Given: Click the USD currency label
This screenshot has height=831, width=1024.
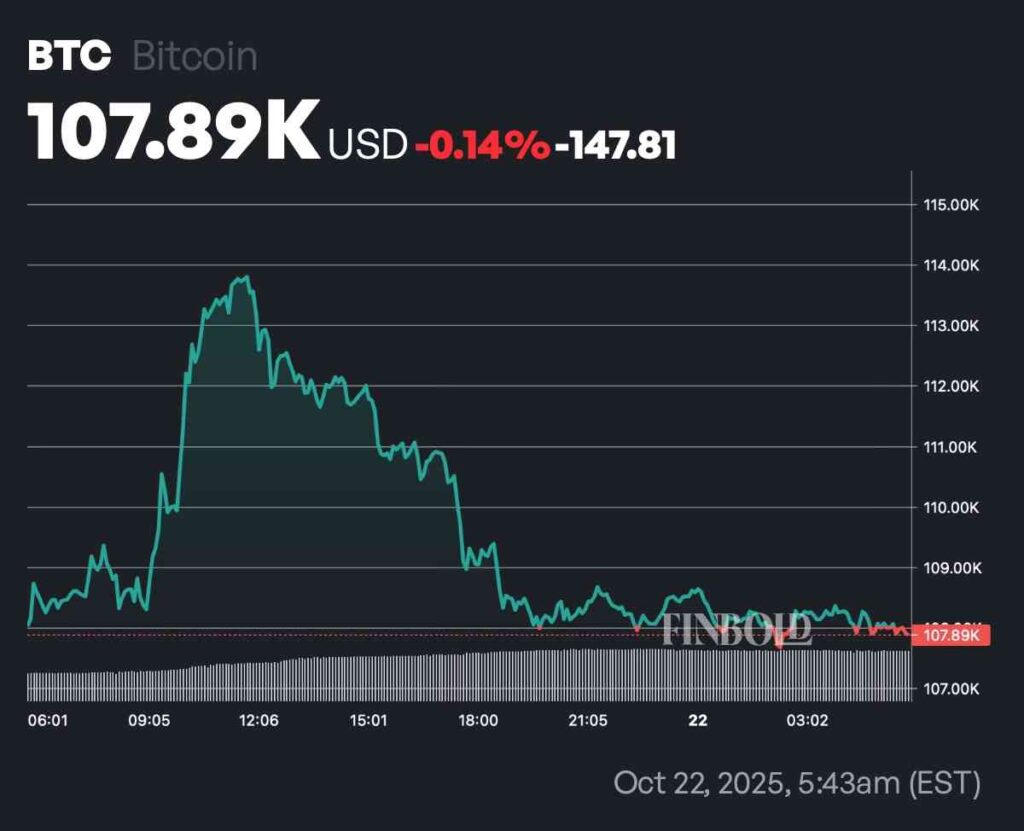Looking at the screenshot, I should 367,146.
